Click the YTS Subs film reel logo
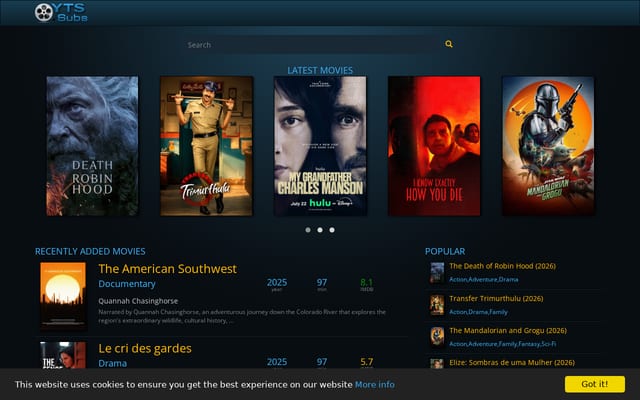The height and width of the screenshot is (400, 640). (61, 12)
